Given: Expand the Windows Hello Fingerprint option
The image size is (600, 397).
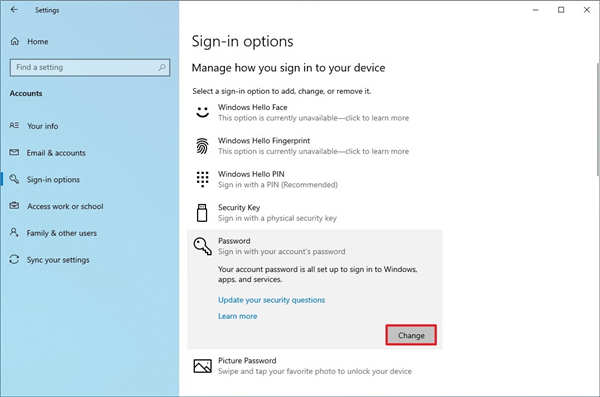Looking at the screenshot, I should pos(315,146).
